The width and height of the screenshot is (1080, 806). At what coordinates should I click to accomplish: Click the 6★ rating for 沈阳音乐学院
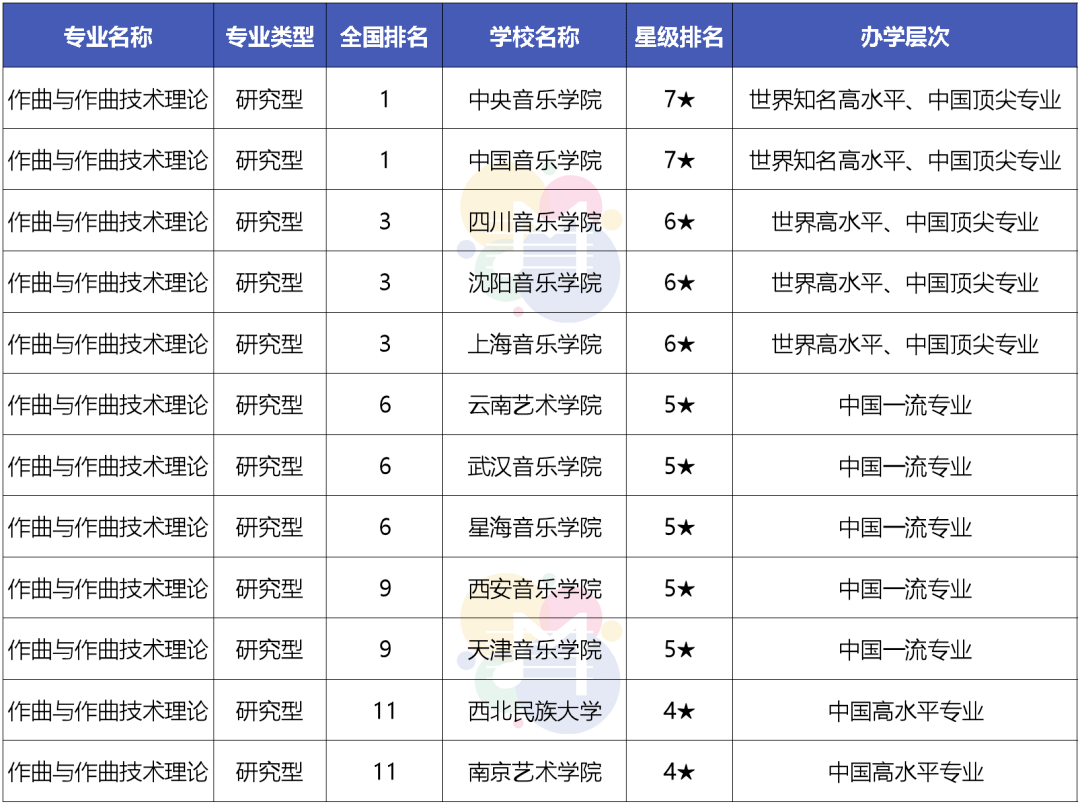point(679,282)
